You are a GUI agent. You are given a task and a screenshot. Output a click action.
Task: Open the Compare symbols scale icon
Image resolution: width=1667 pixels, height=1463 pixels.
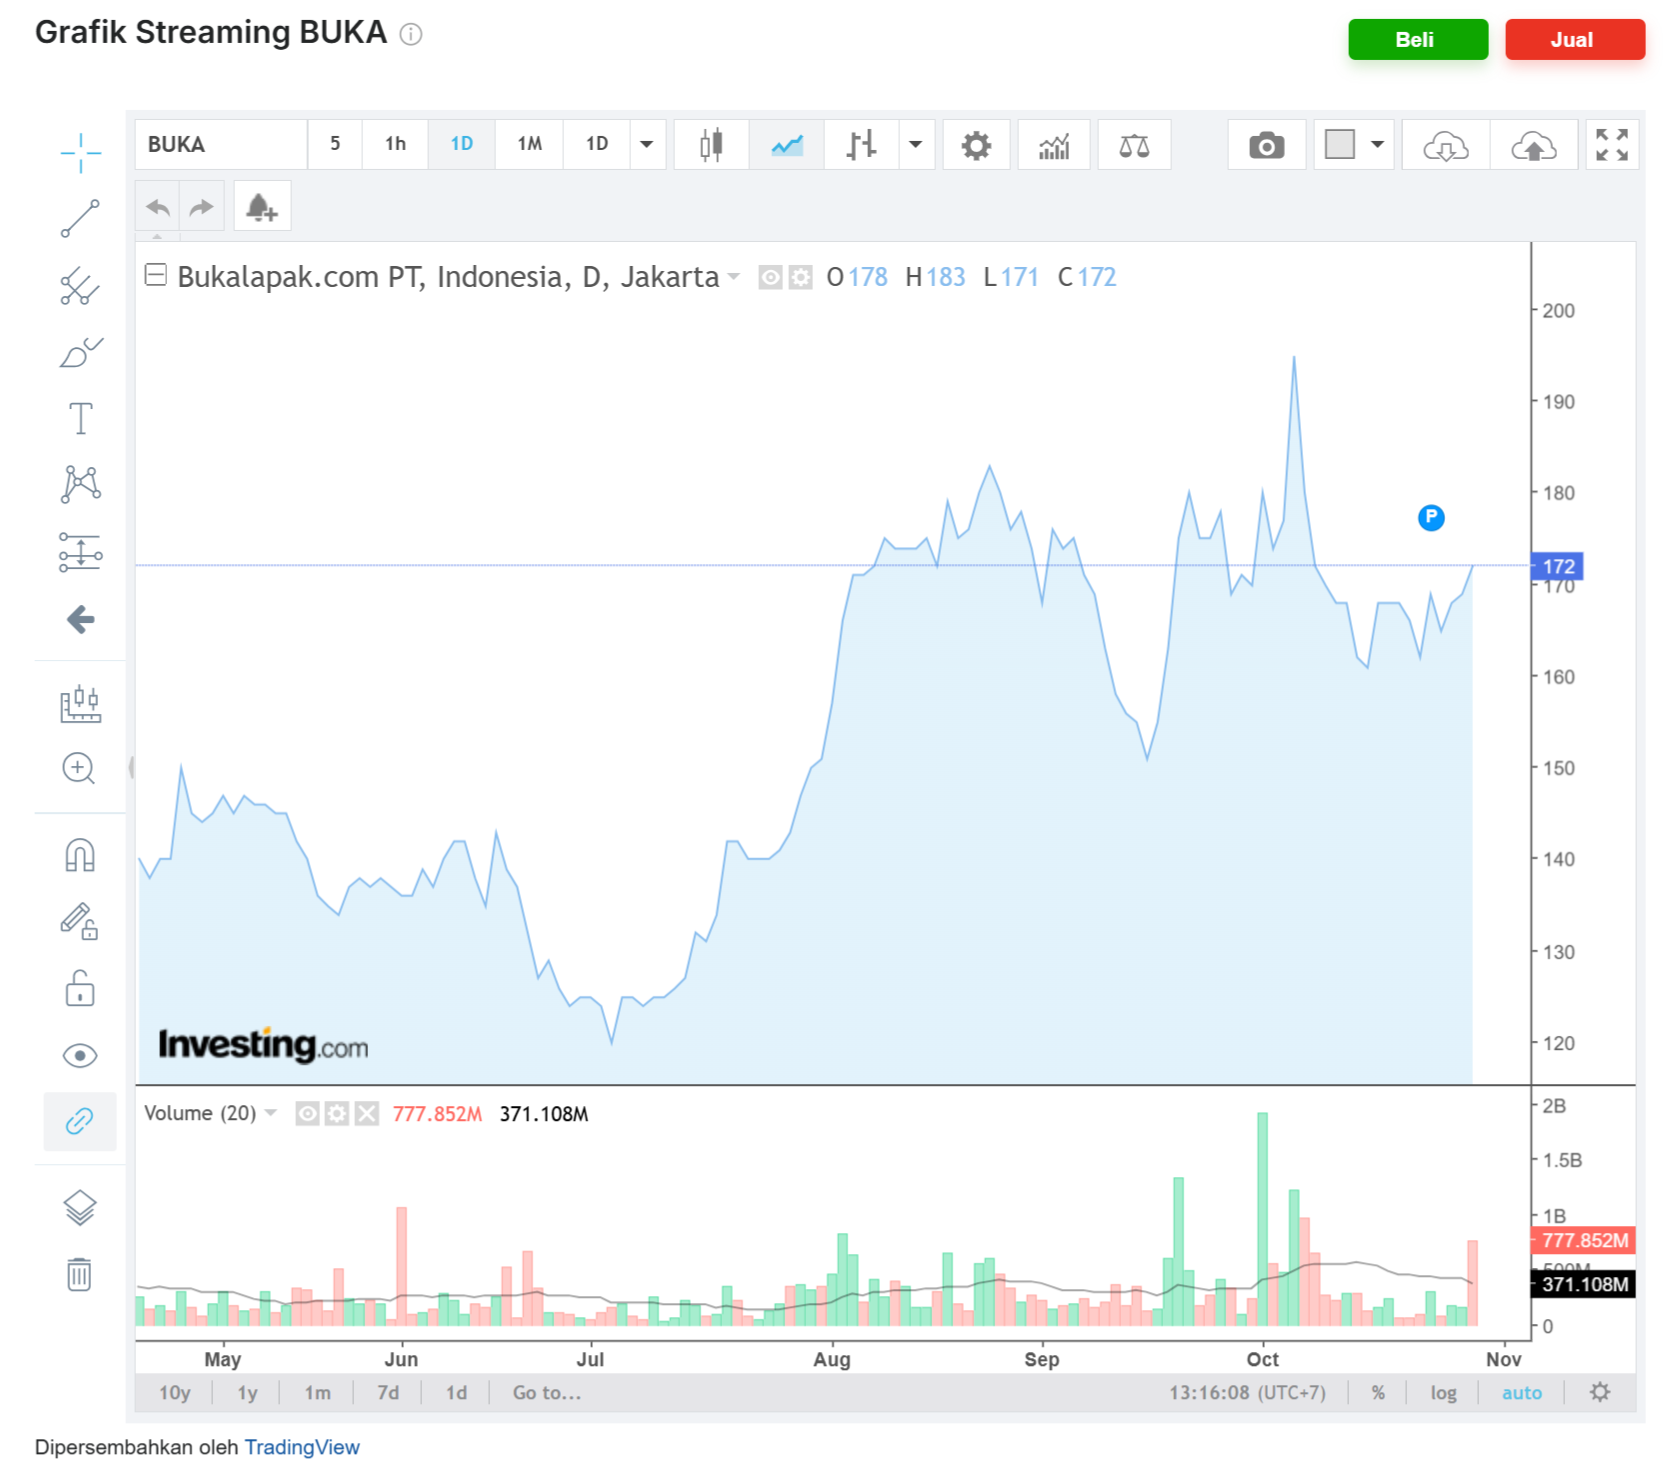pos(1133,146)
